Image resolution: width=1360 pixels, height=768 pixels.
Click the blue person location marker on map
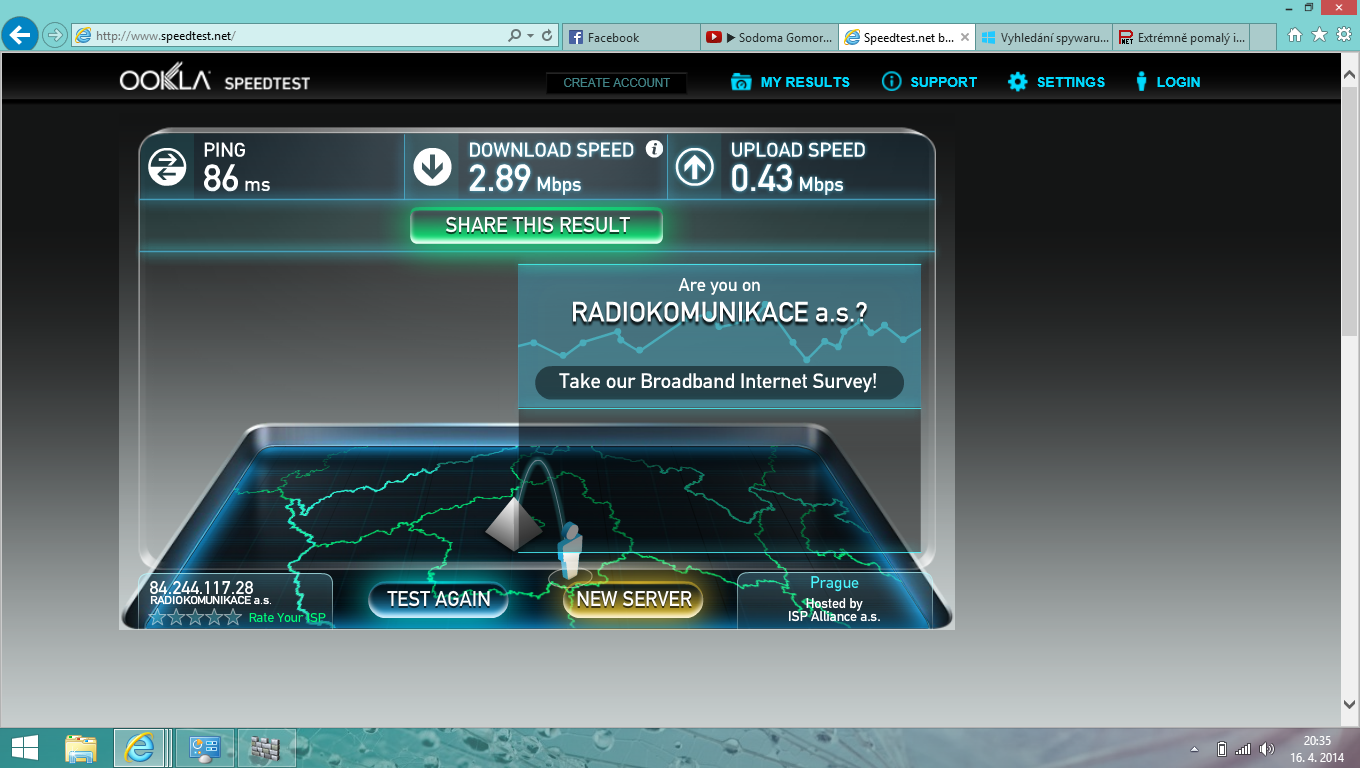click(570, 549)
